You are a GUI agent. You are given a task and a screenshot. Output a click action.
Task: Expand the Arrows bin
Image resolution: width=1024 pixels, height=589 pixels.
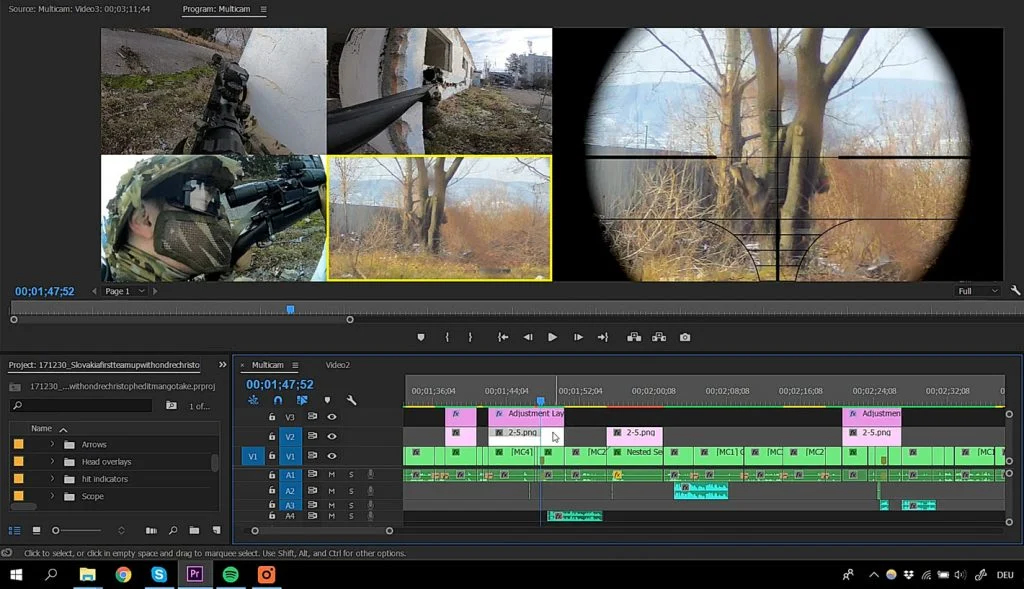52,445
